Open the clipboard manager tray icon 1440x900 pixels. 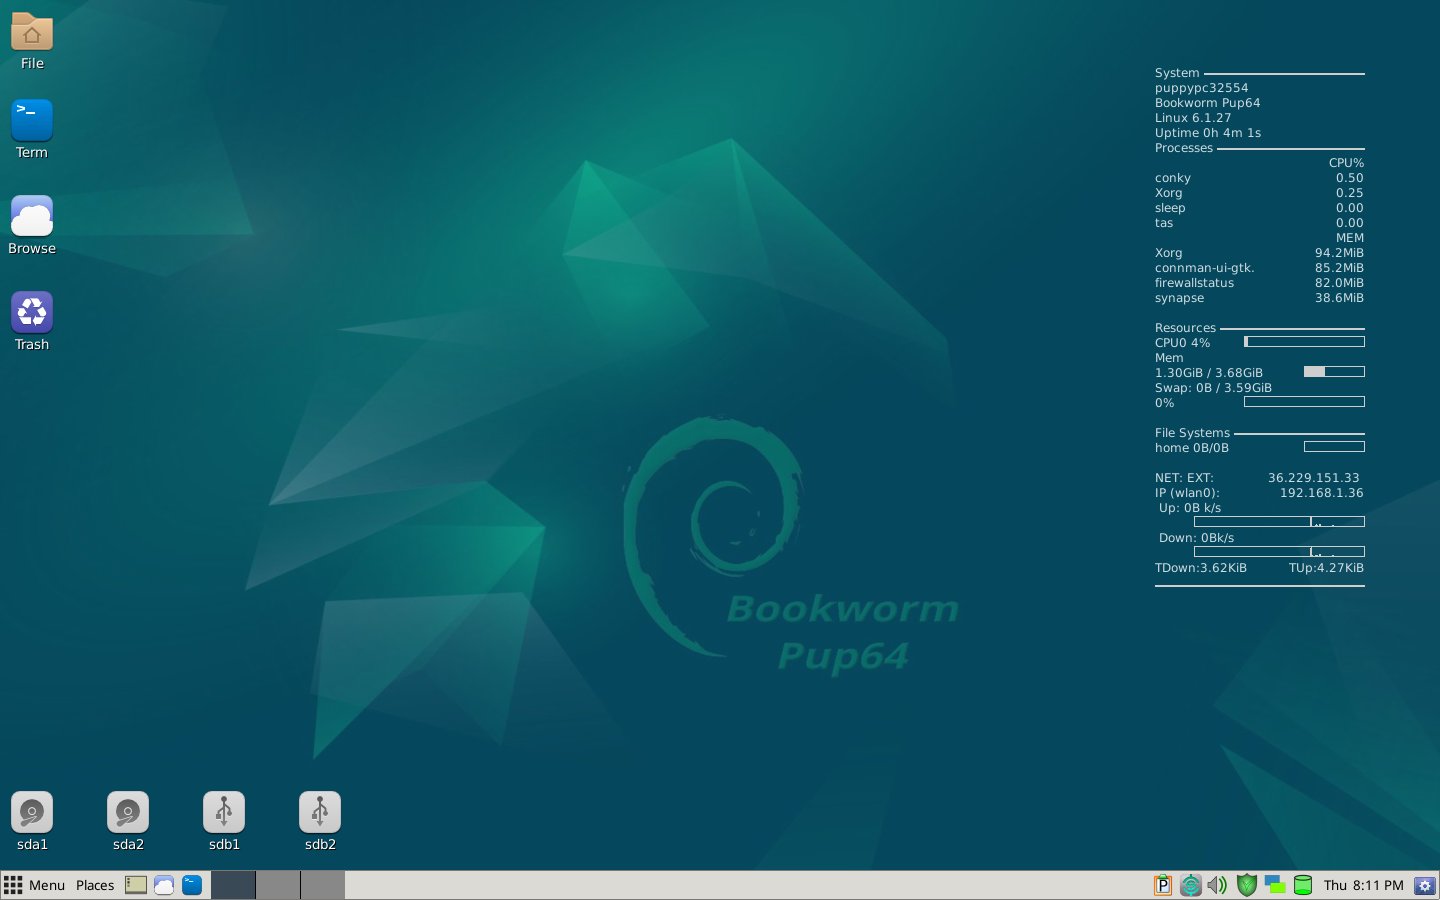tap(1162, 885)
